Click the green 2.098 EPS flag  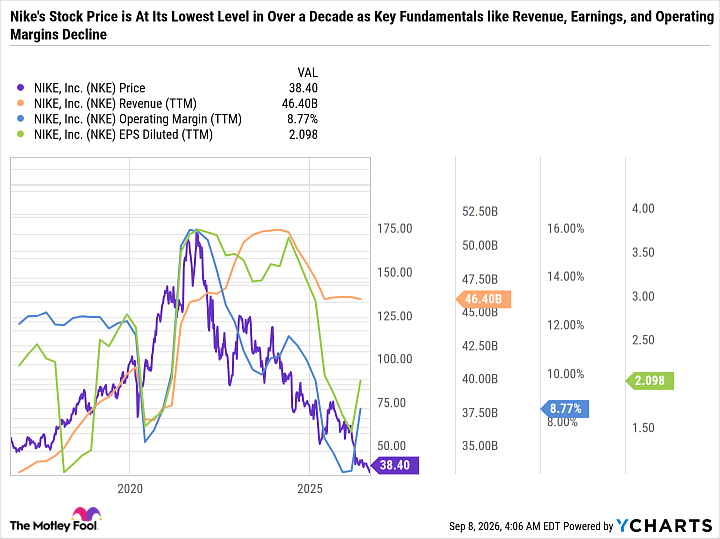coord(649,381)
